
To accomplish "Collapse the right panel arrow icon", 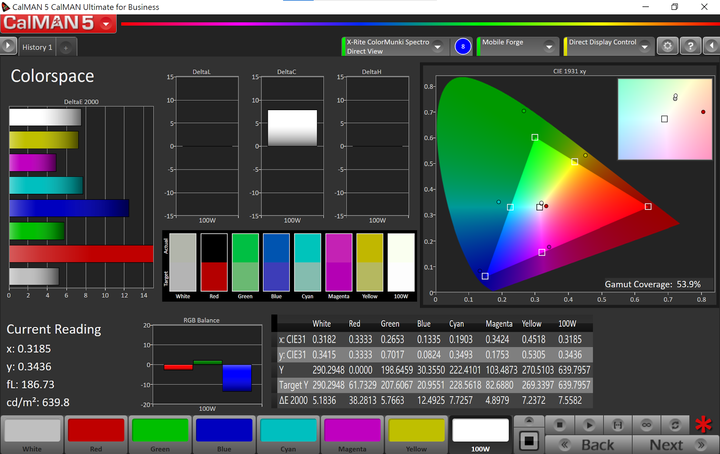I will click(x=712, y=46).
